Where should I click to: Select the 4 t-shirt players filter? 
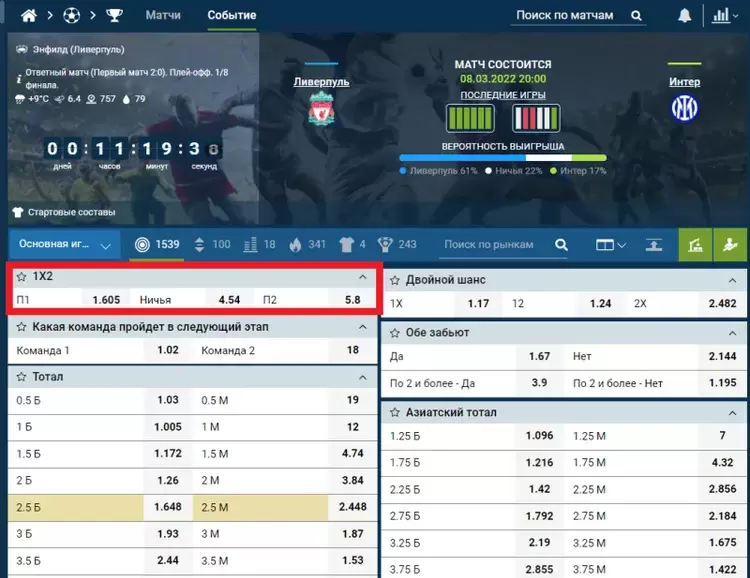pyautogui.click(x=353, y=245)
